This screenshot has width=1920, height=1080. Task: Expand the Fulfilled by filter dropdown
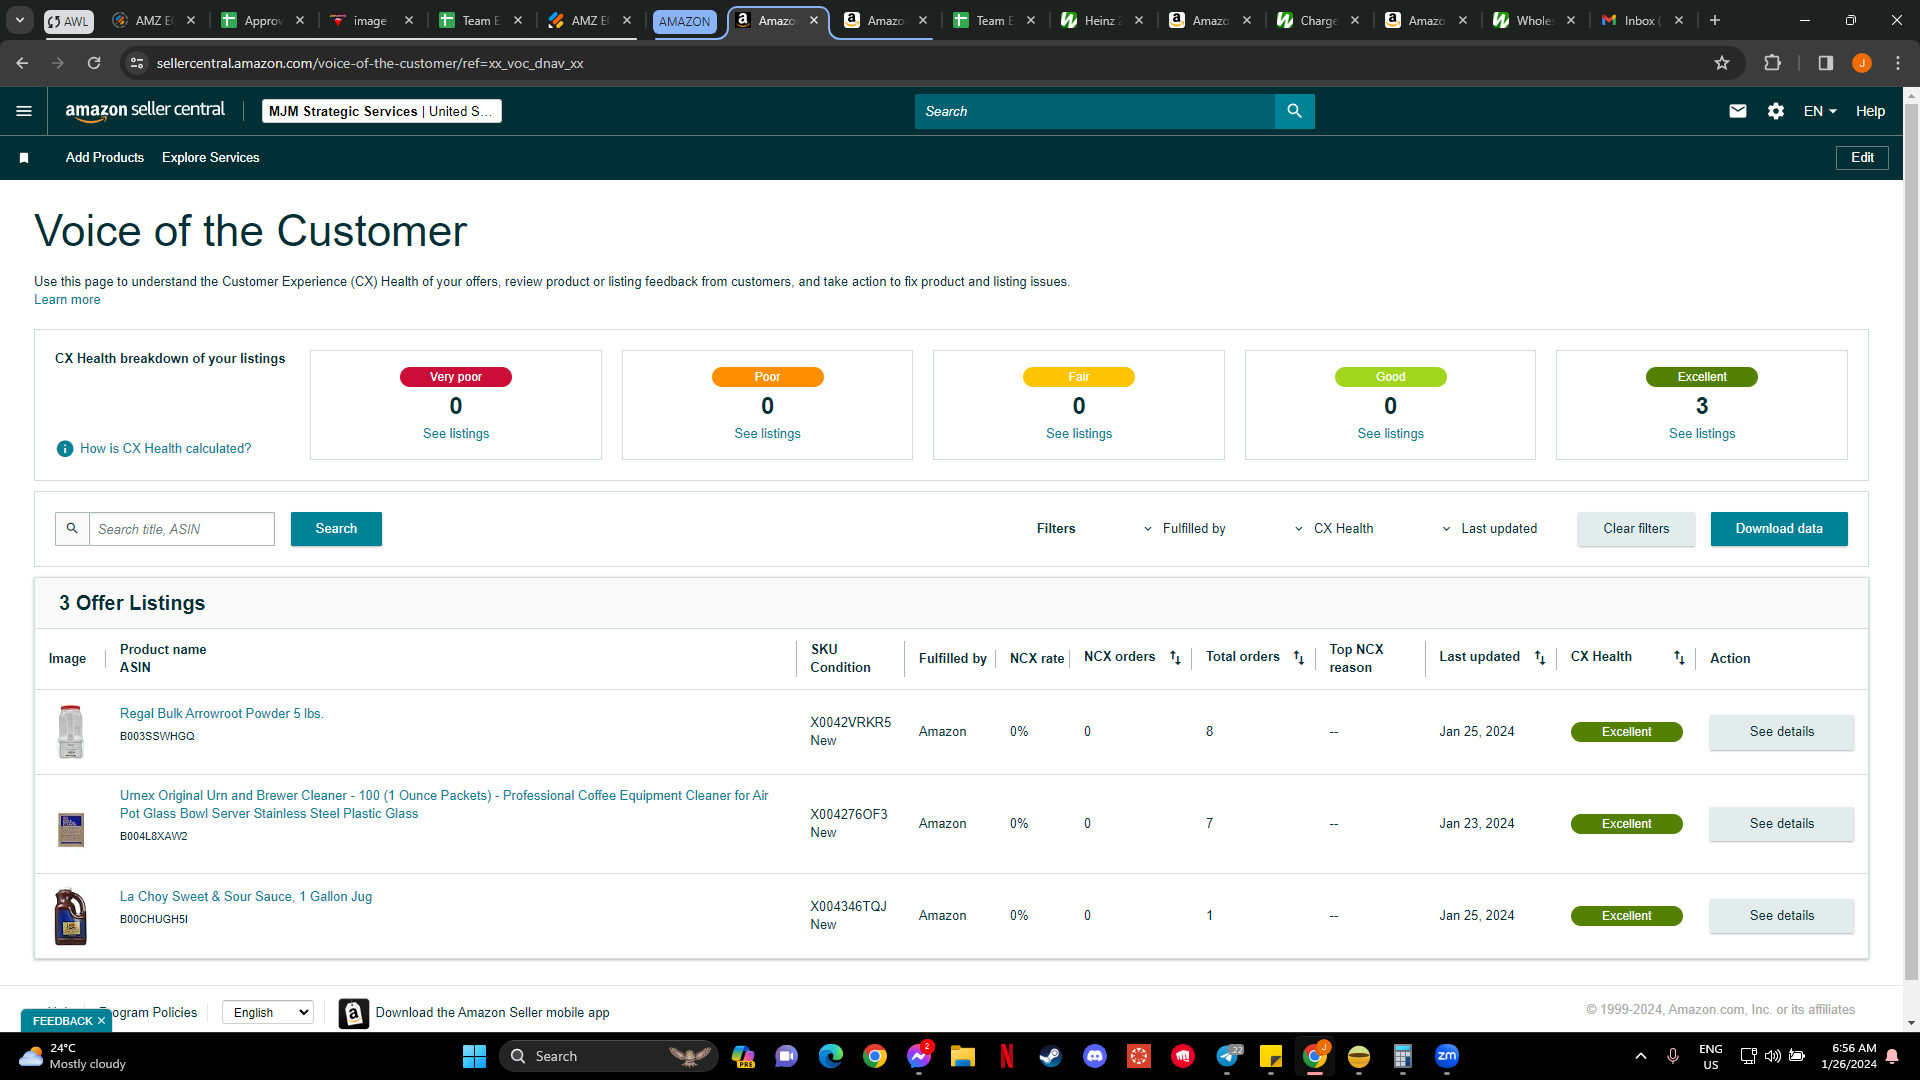(x=1185, y=529)
